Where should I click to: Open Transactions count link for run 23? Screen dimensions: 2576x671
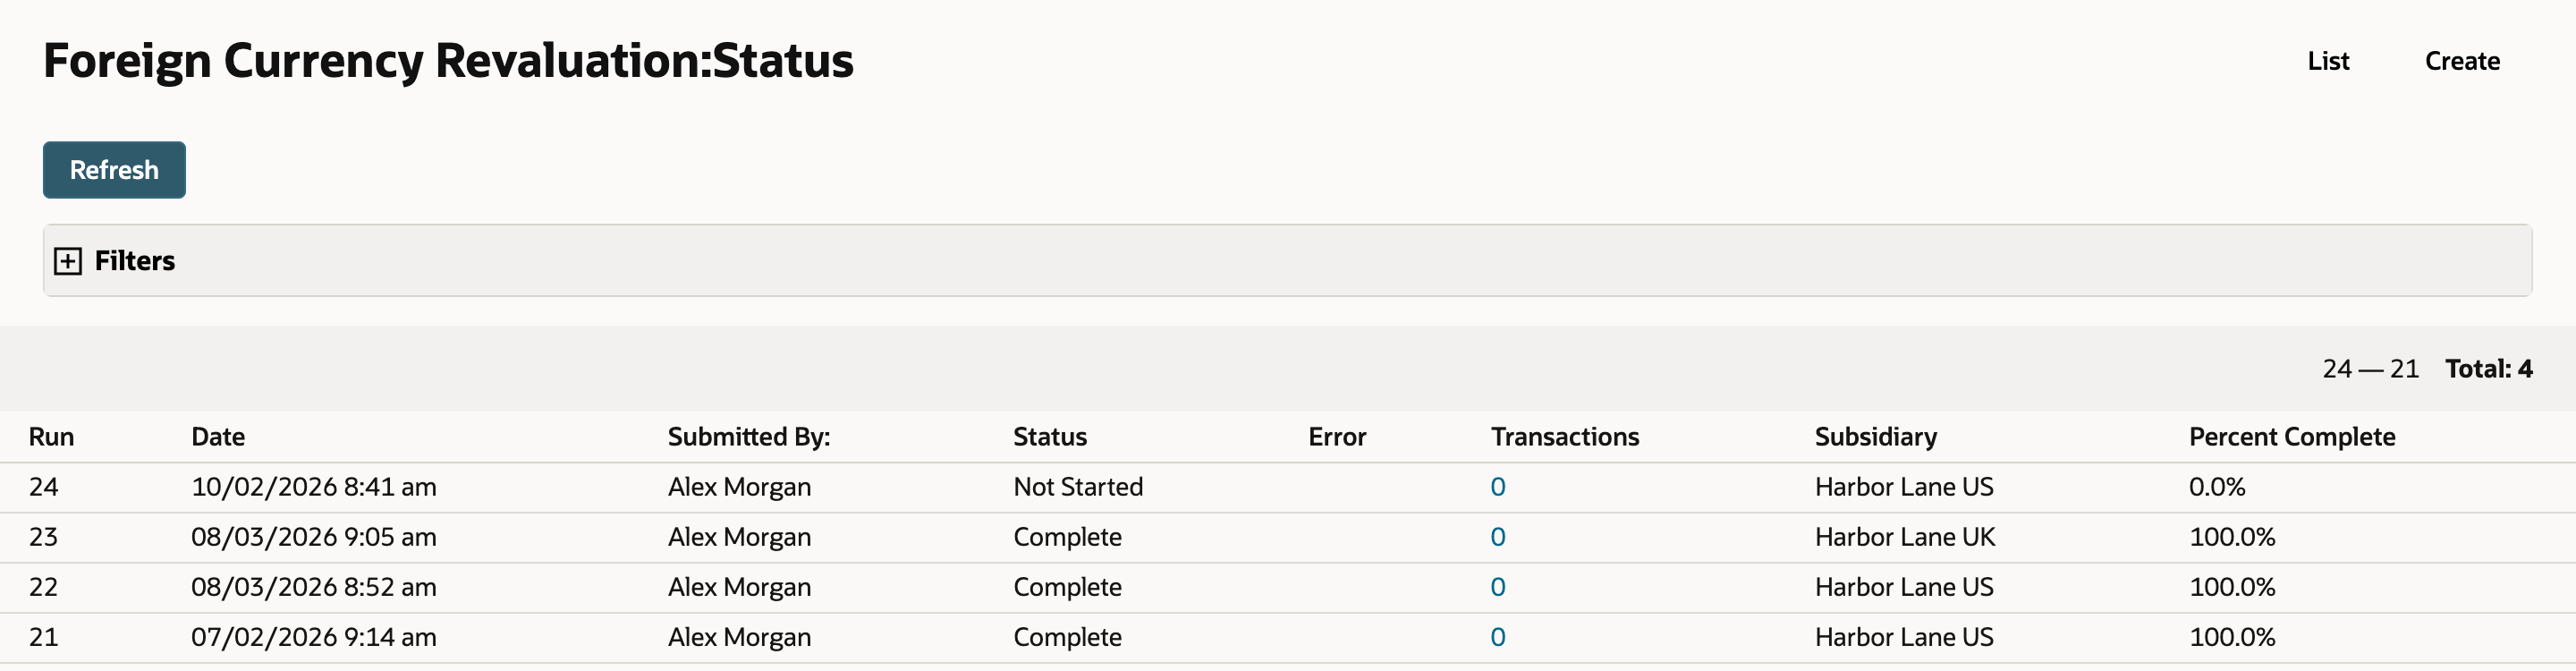(1497, 537)
